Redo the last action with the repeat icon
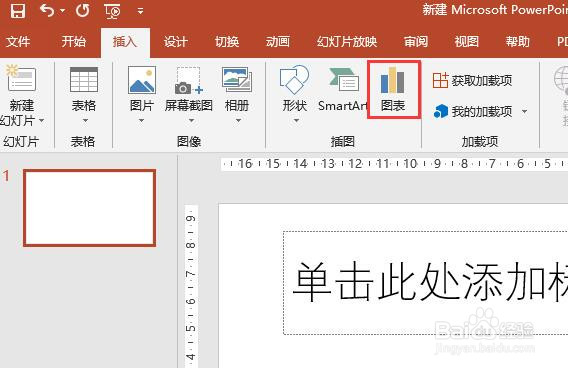 coord(83,11)
